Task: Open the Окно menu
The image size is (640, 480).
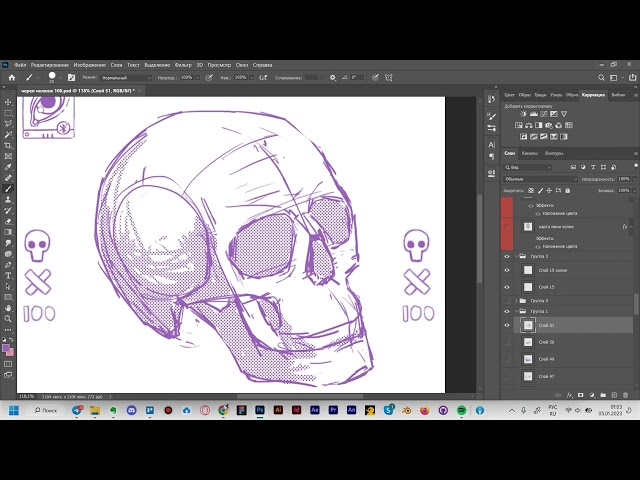Action: click(x=242, y=65)
